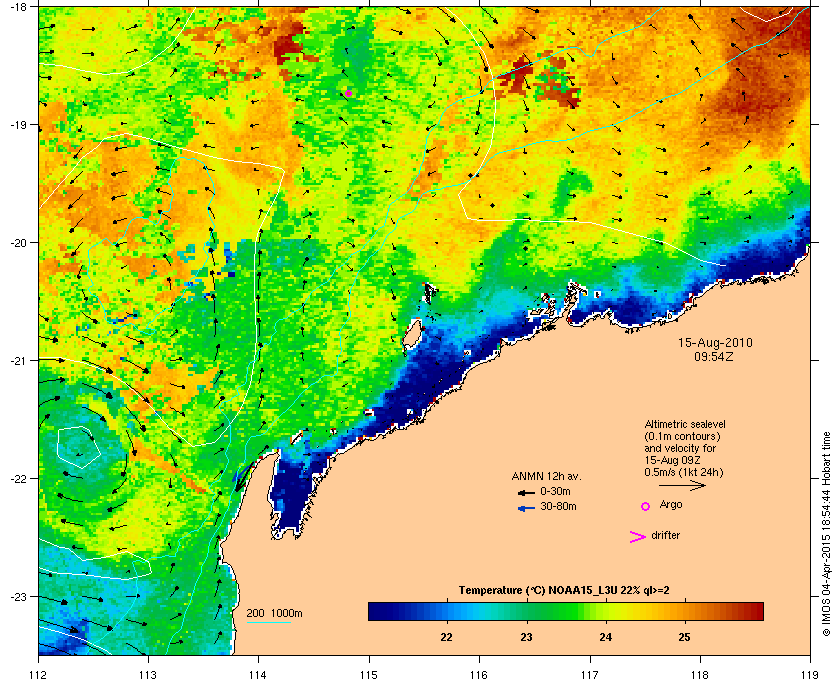840x680 pixels.
Task: Click latitude axis label '-19'
Action: tap(17, 125)
